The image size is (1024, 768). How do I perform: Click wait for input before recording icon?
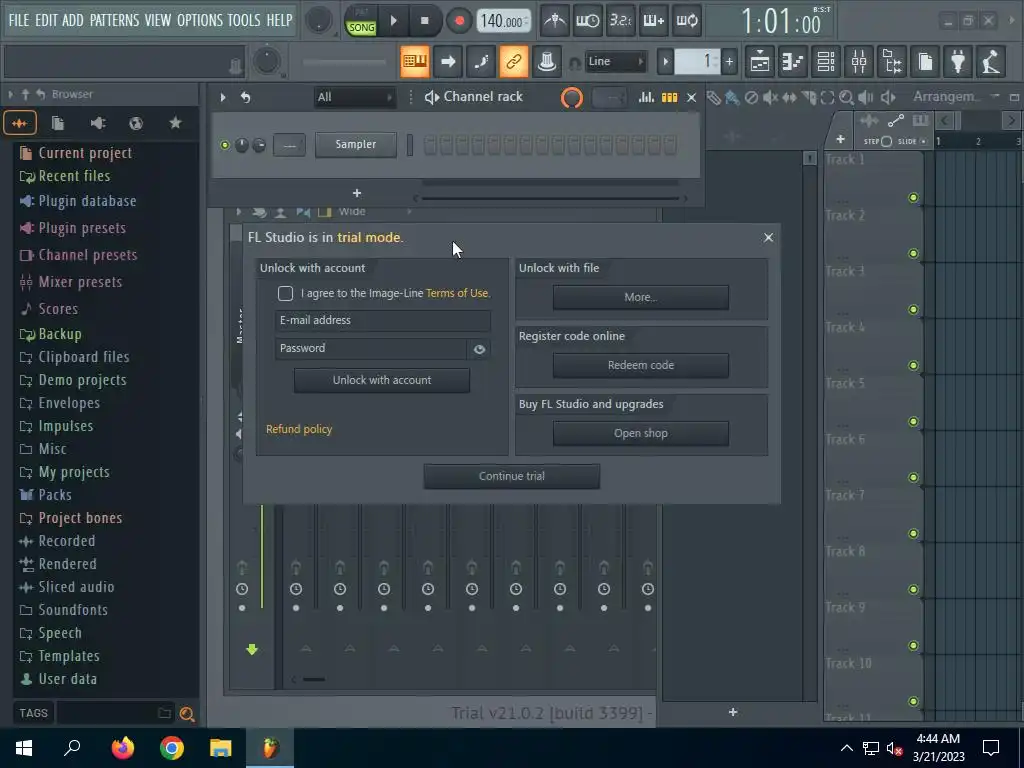coord(587,20)
